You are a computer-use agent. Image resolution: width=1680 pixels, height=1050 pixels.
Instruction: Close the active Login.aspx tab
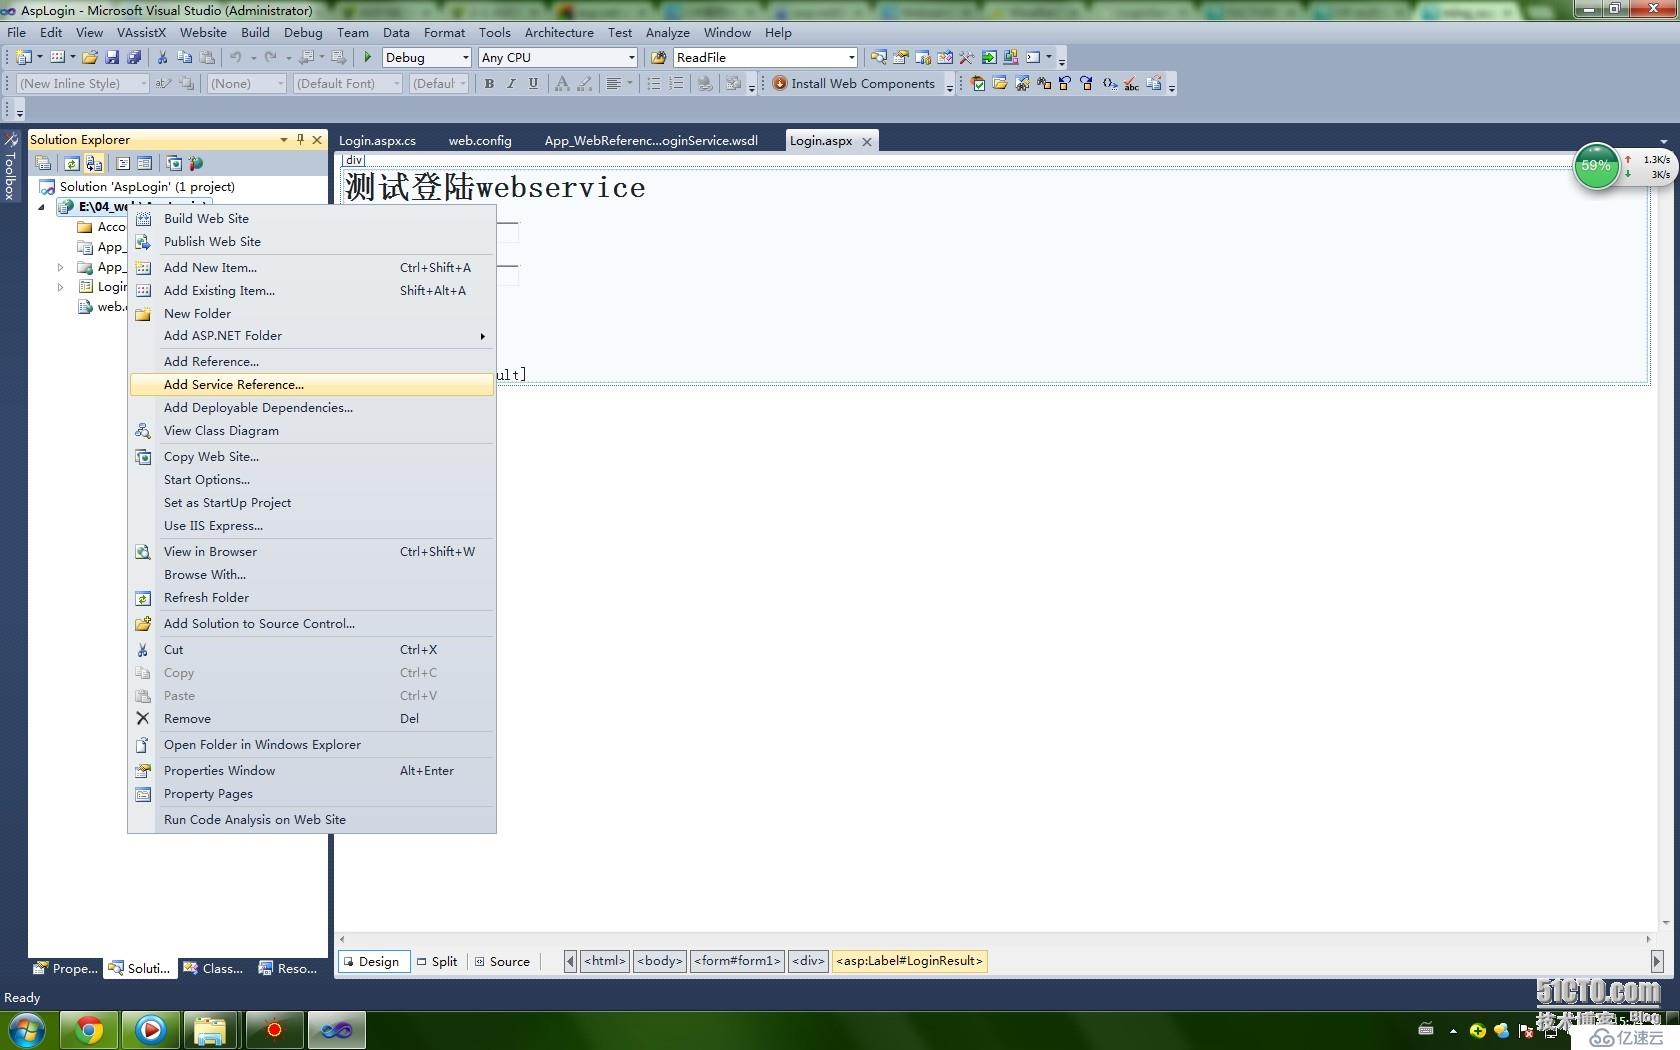pos(867,141)
